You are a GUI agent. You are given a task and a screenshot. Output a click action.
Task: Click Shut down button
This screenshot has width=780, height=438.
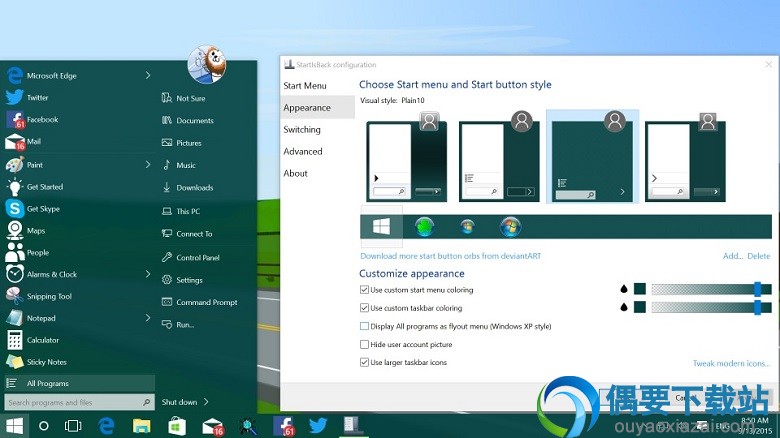click(180, 402)
